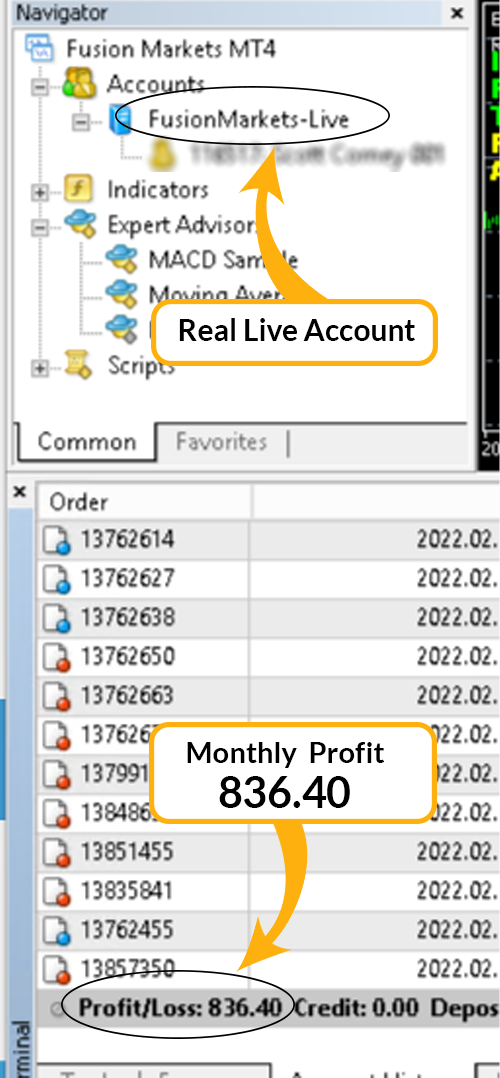500x1078 pixels.
Task: Click order 13762650 sell icon
Action: tap(58, 658)
